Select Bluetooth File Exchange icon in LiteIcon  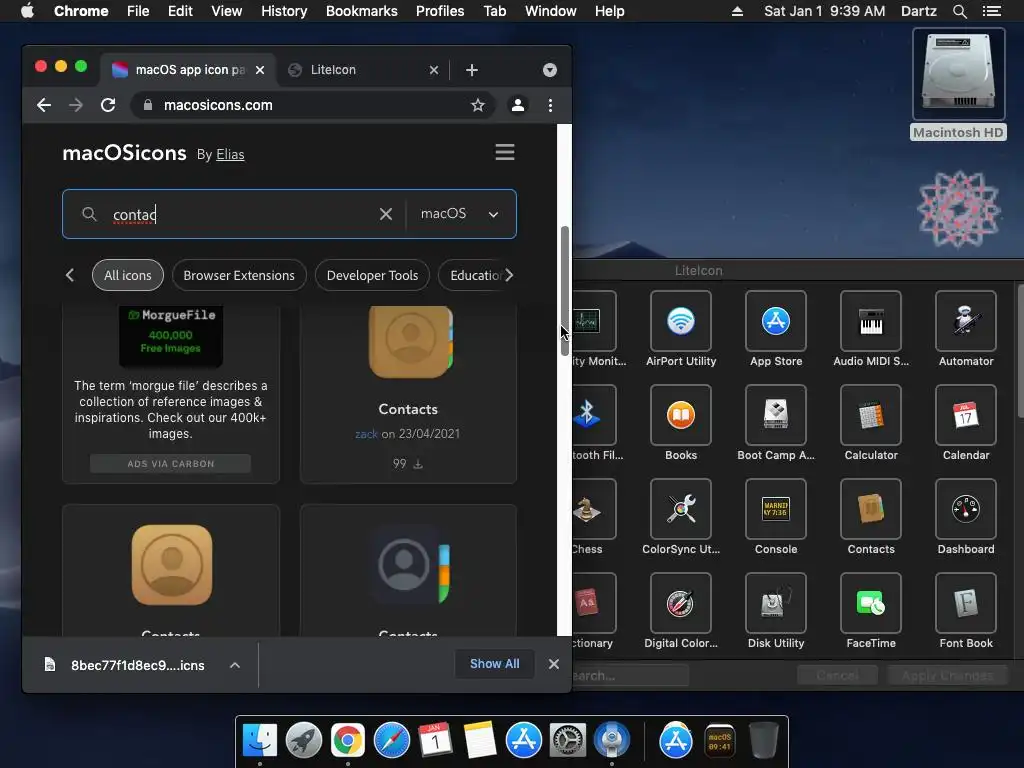pos(594,415)
